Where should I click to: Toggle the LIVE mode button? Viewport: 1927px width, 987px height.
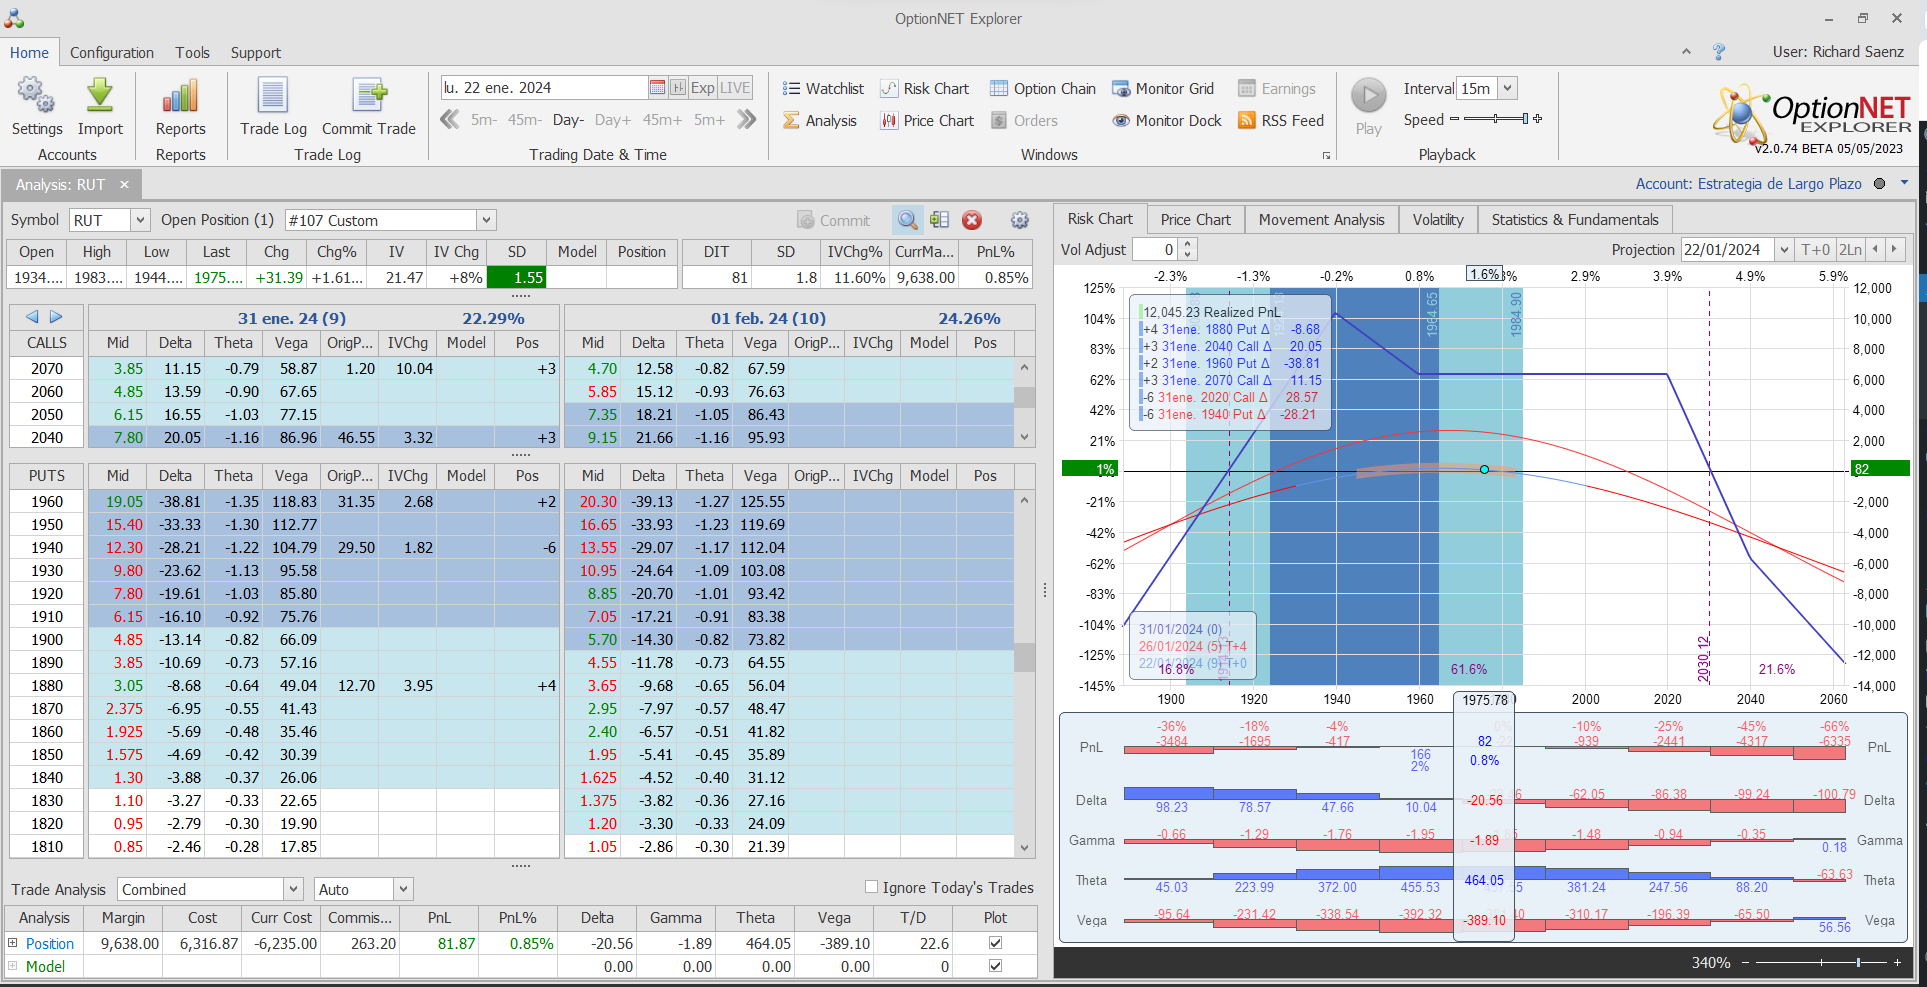point(735,88)
